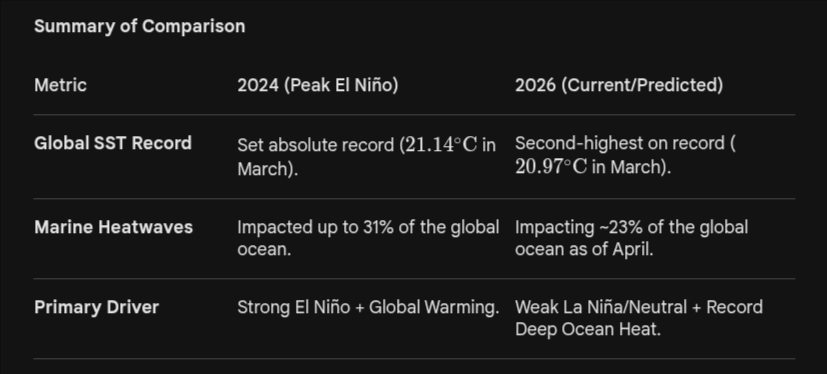Screen dimensions: 827x374
Task: Click the 20.97°C temperature value
Action: point(551,167)
